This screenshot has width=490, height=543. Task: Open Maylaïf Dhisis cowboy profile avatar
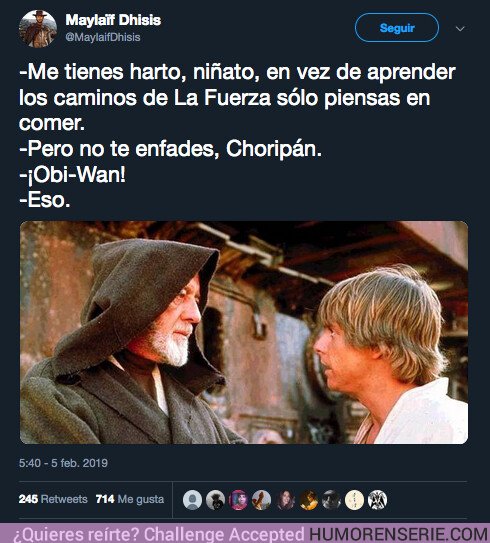click(38, 28)
